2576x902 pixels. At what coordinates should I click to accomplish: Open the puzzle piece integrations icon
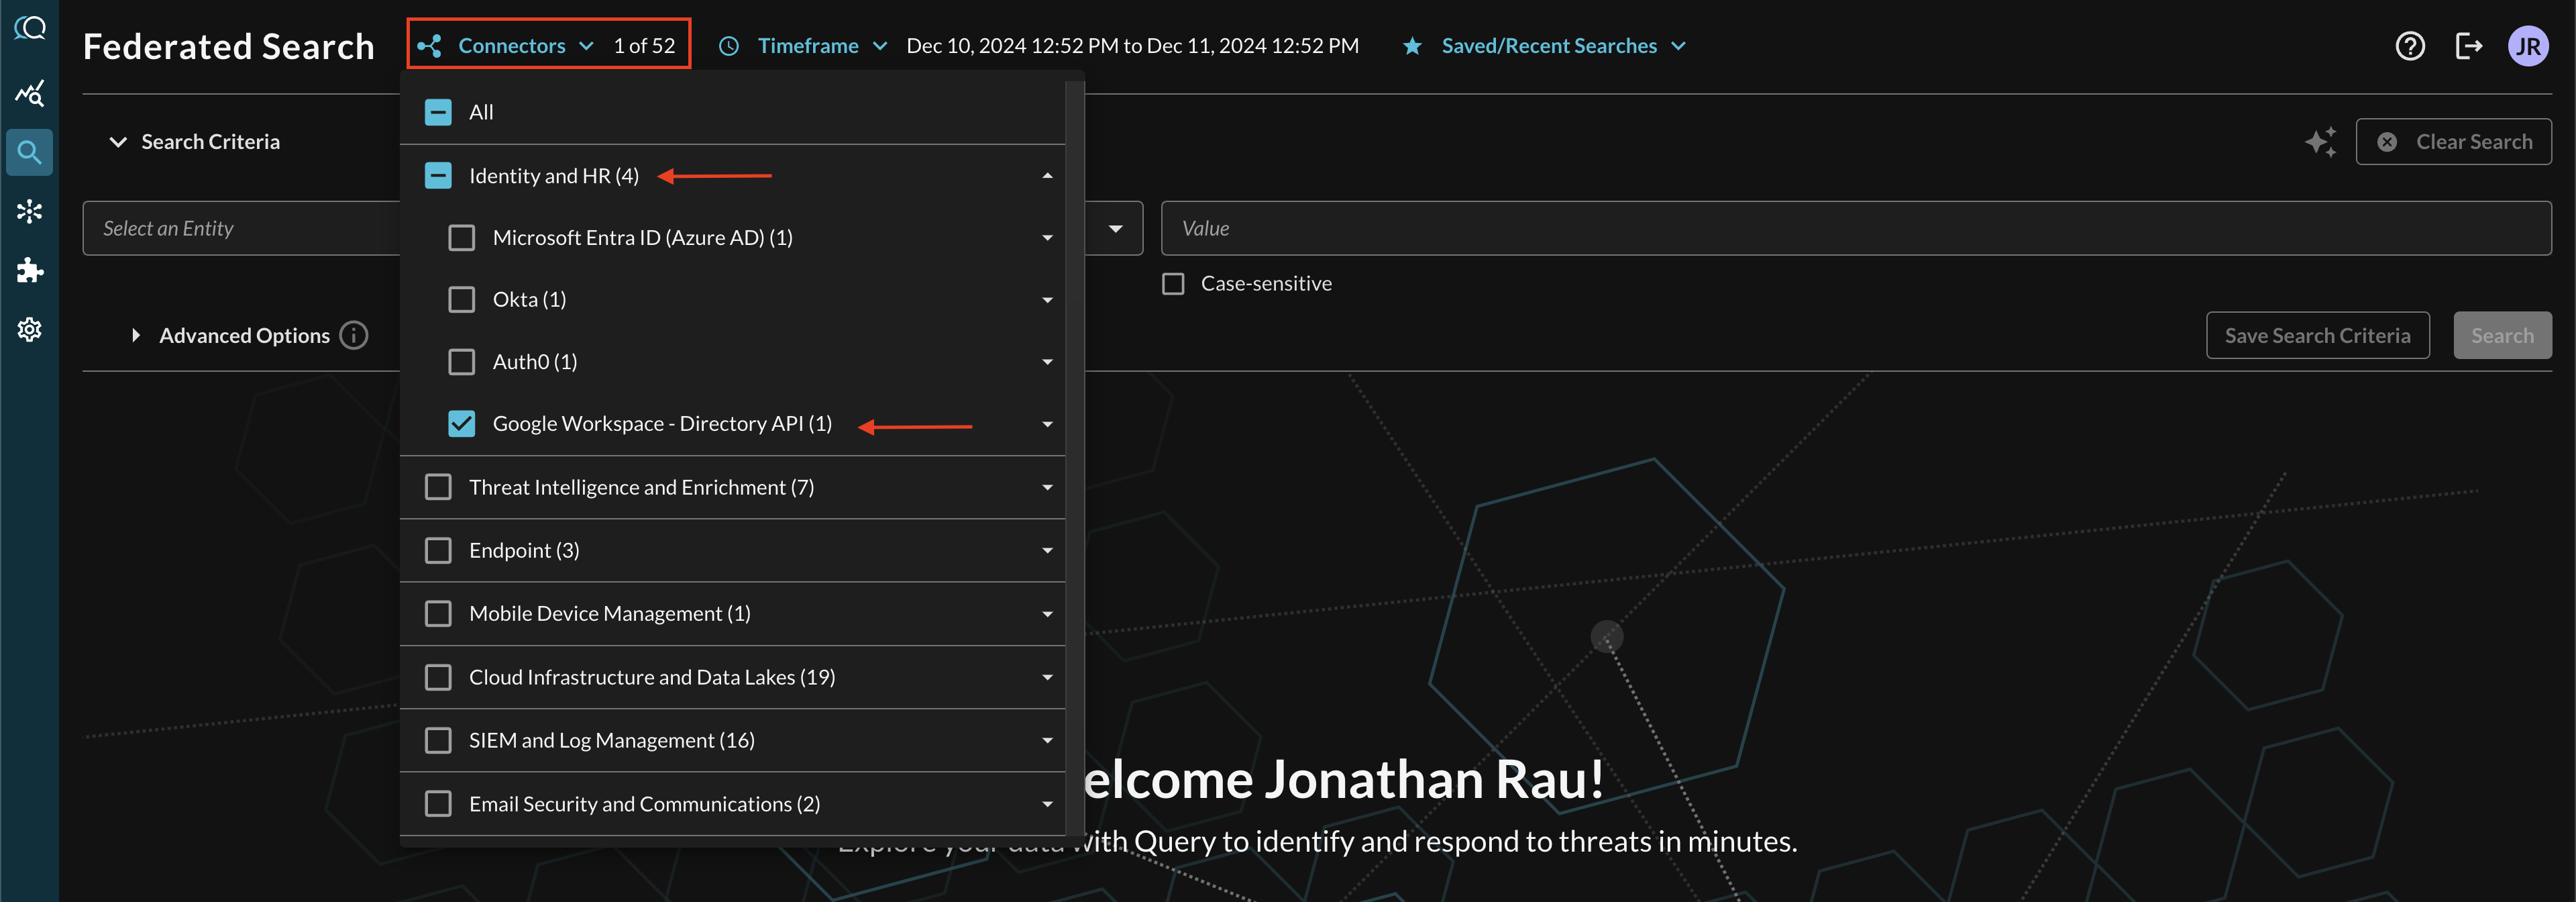tap(30, 270)
